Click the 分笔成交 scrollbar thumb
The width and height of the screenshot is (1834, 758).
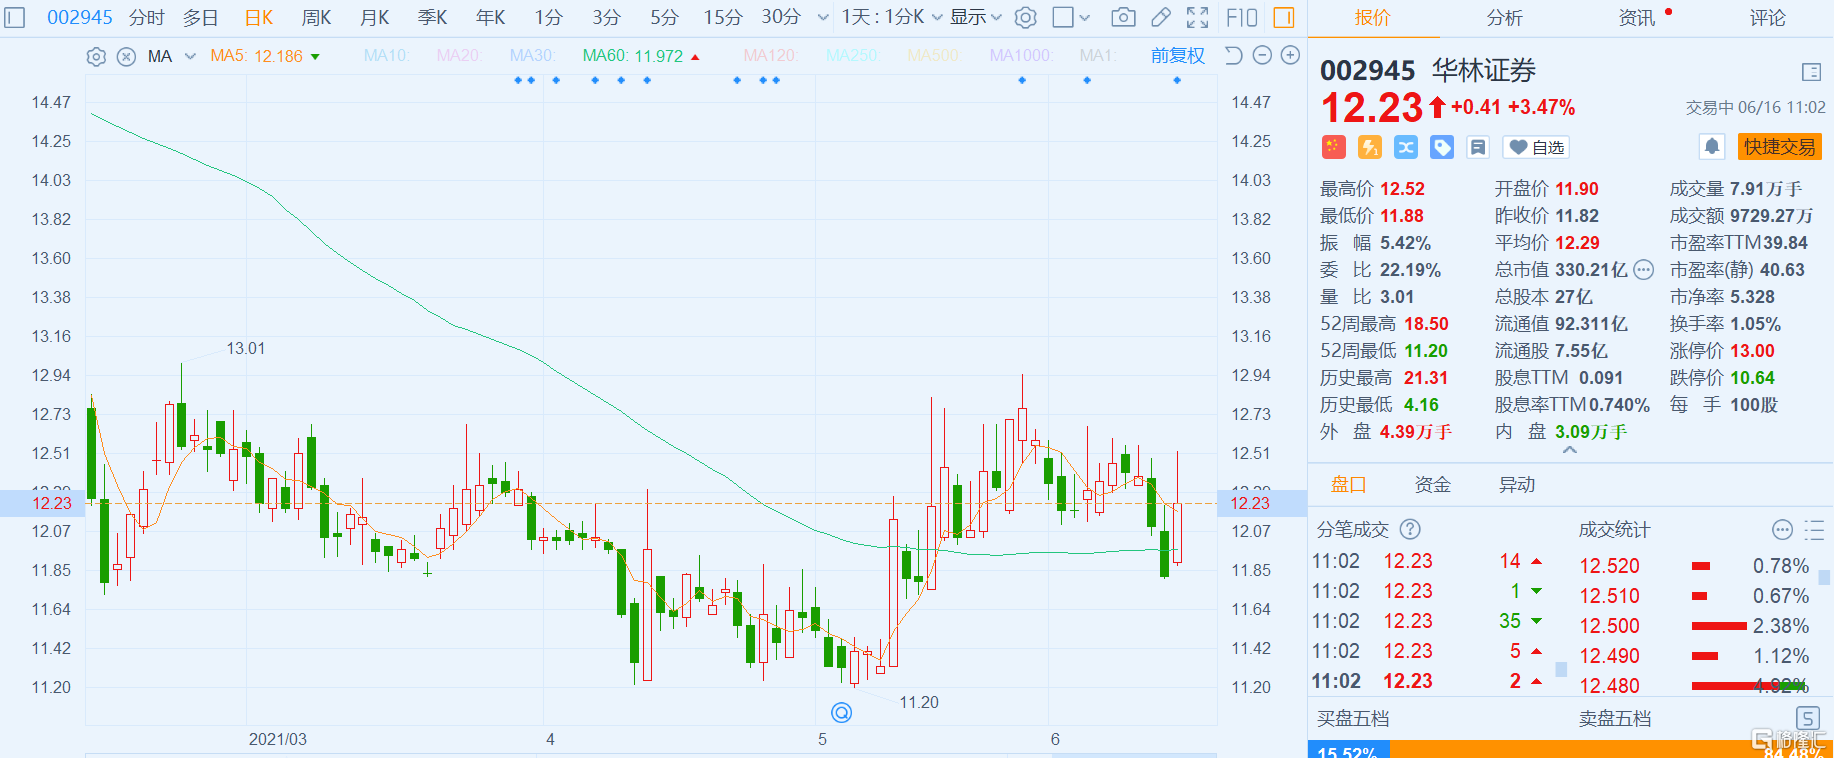click(1561, 669)
